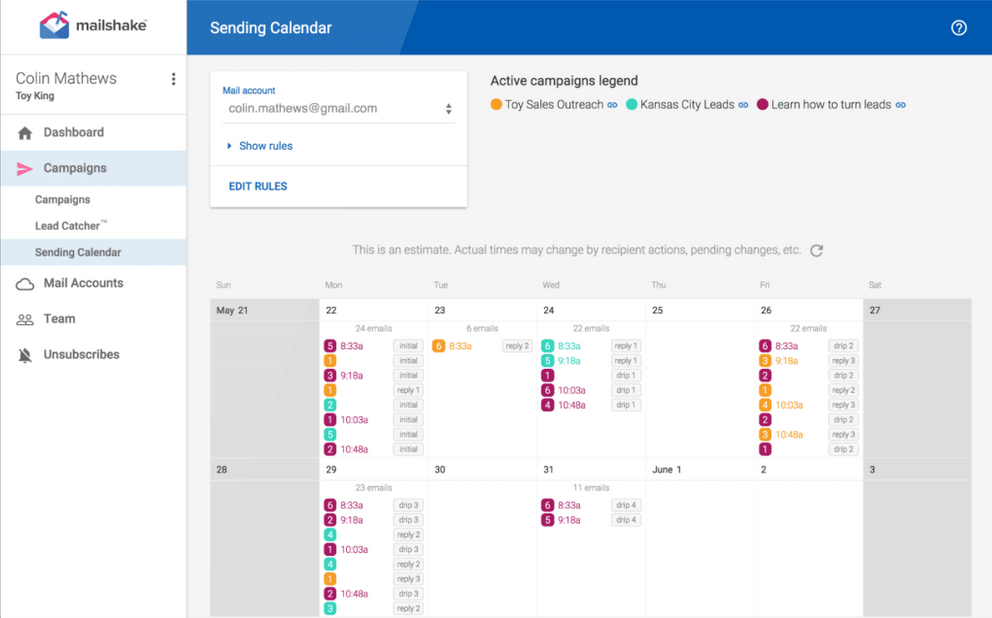Viewport: 992px width, 618px height.
Task: Click the 10:03a time on May 24
Action: [x=572, y=390]
